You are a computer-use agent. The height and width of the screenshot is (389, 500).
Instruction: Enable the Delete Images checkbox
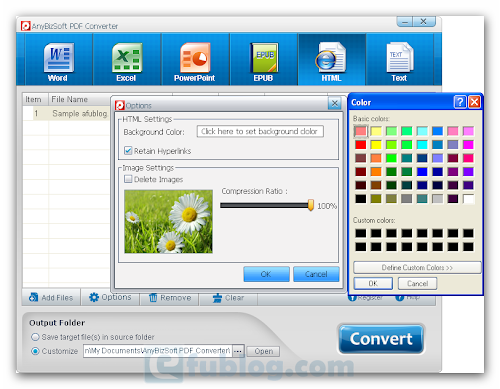(128, 179)
